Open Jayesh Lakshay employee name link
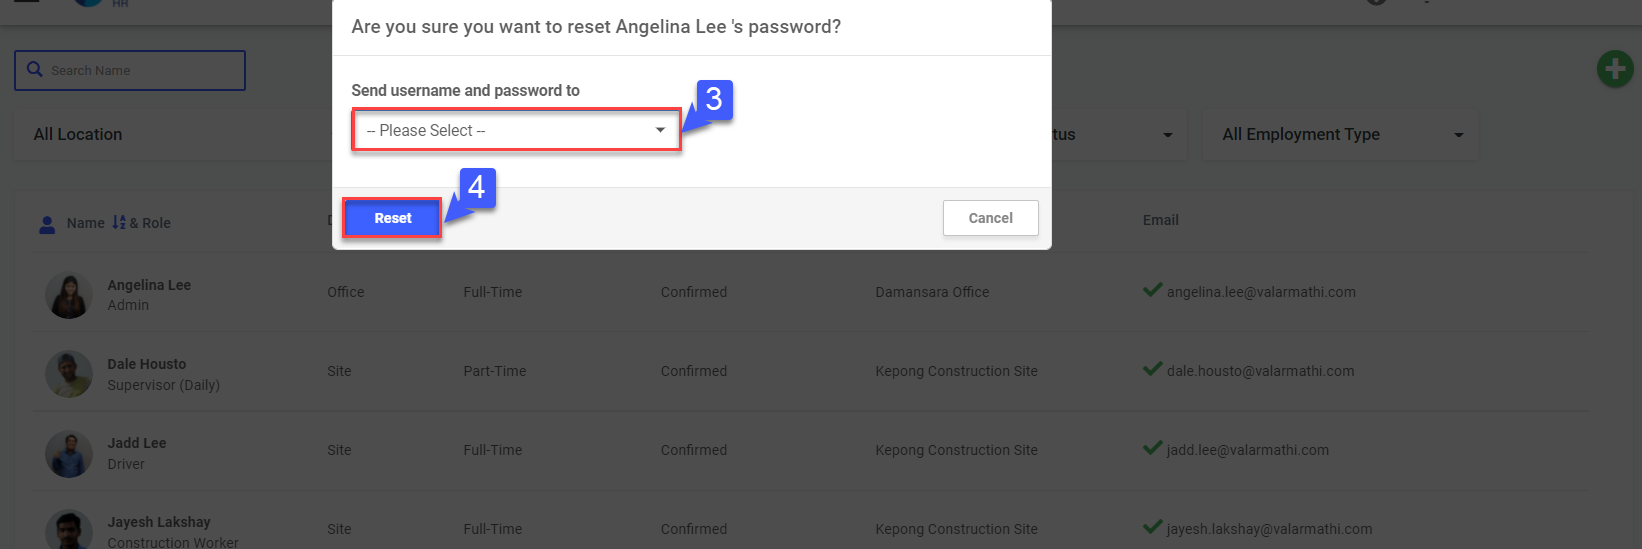The width and height of the screenshot is (1642, 549). point(159,522)
